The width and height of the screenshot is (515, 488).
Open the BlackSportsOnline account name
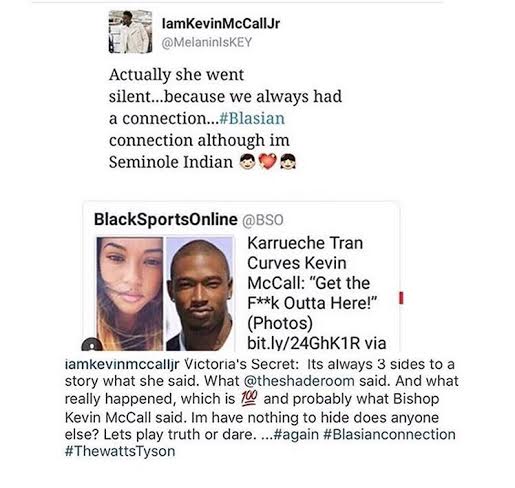click(x=166, y=219)
